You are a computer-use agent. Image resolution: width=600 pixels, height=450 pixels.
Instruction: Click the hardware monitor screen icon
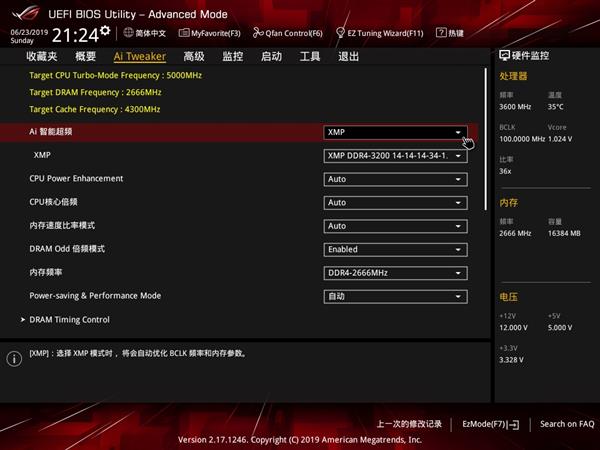coord(504,55)
